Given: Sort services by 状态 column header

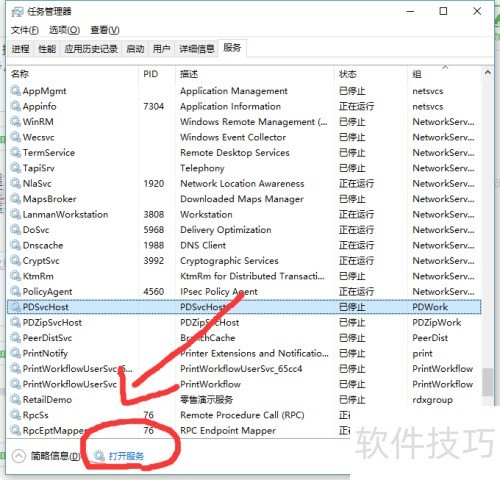Looking at the screenshot, I should tap(371, 74).
